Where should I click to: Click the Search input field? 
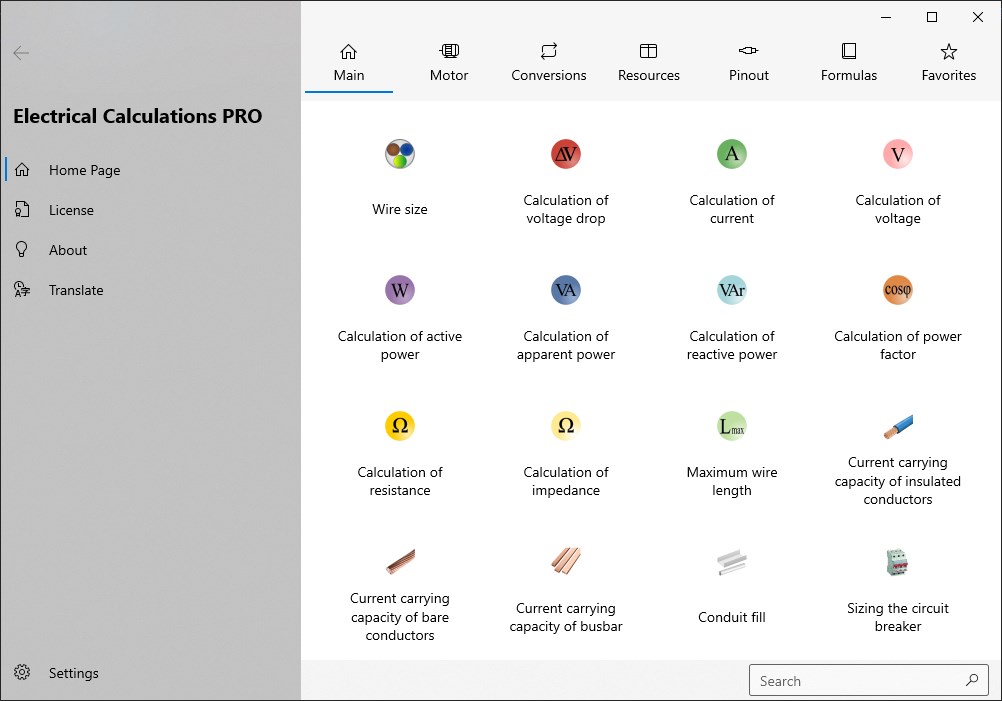[855, 681]
